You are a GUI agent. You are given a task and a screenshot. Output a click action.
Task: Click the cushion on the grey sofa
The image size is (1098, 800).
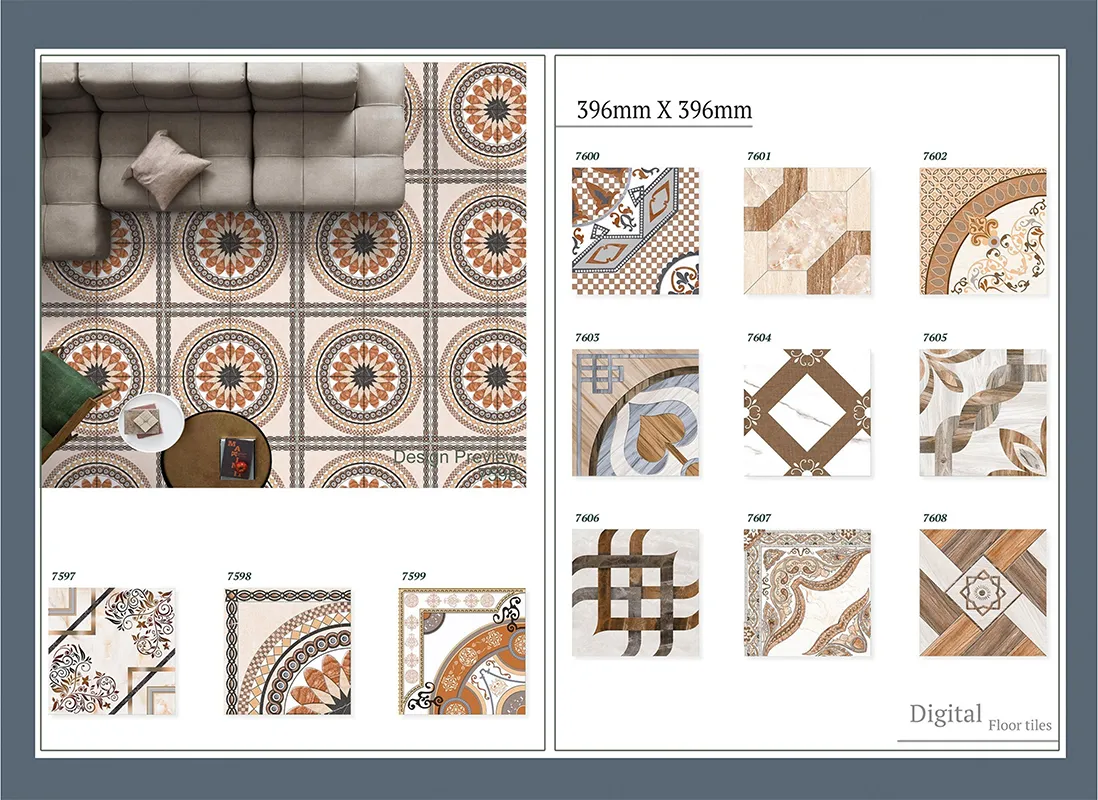point(167,170)
